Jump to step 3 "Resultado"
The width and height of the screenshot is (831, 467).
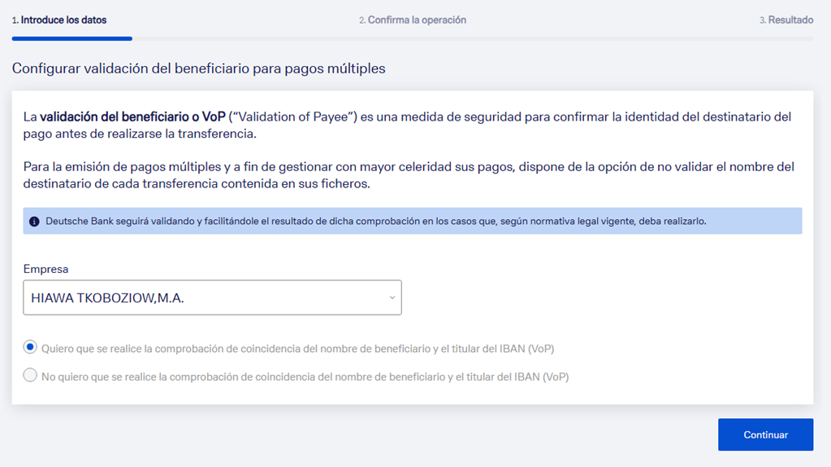click(785, 20)
